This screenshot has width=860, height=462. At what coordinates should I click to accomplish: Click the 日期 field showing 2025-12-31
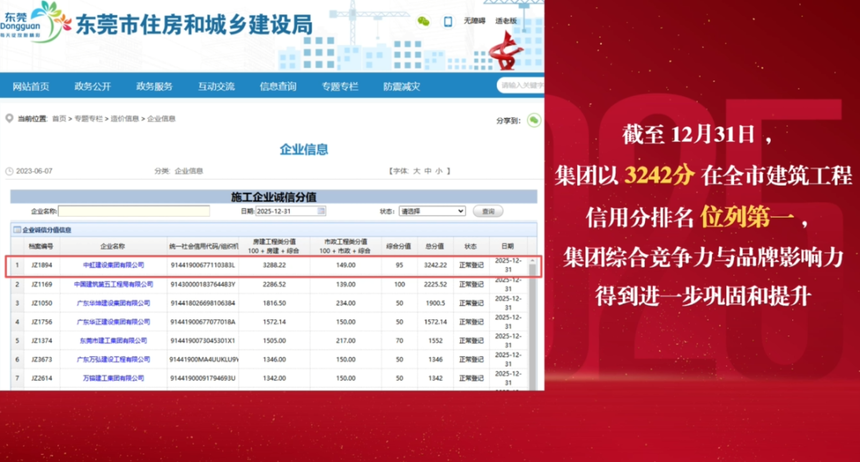click(x=291, y=211)
